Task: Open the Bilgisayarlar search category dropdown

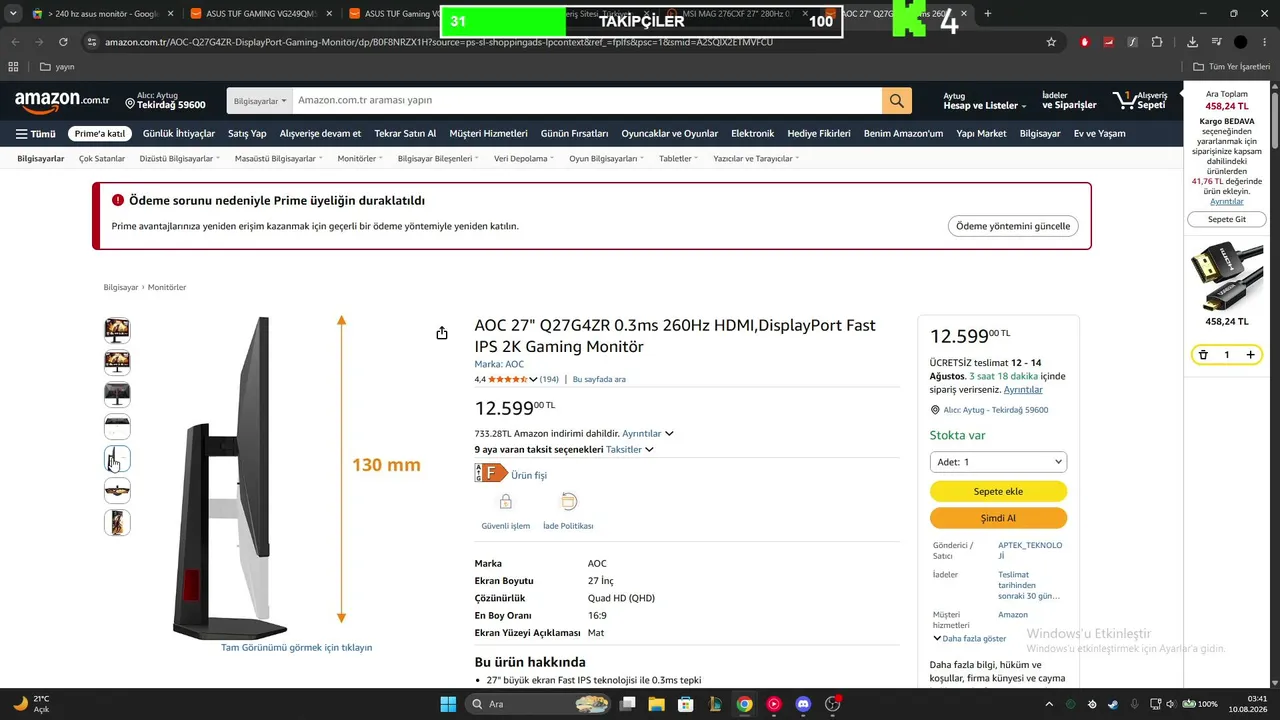Action: (260, 101)
